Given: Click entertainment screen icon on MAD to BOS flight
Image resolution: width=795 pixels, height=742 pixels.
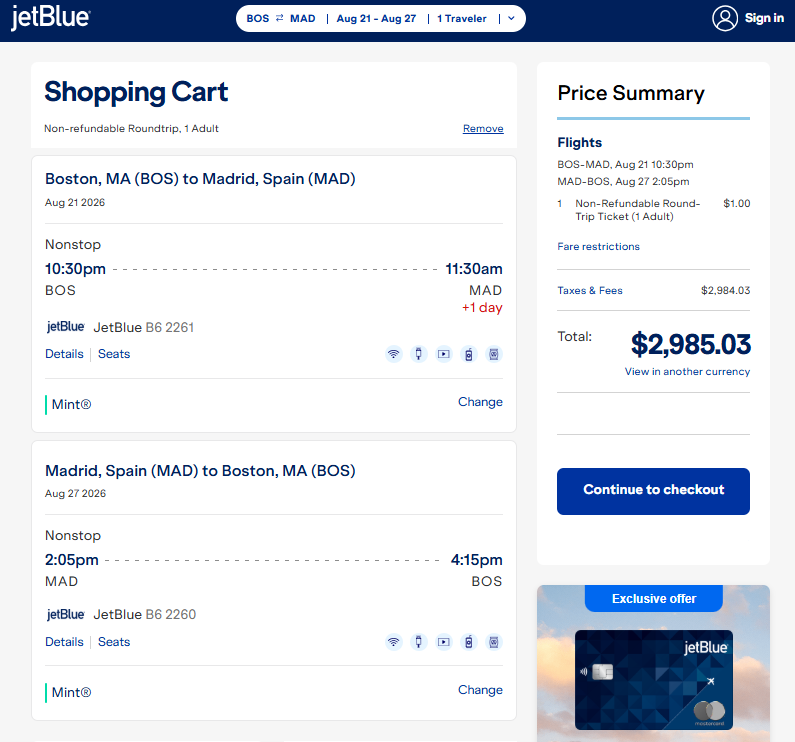Looking at the screenshot, I should (x=444, y=642).
